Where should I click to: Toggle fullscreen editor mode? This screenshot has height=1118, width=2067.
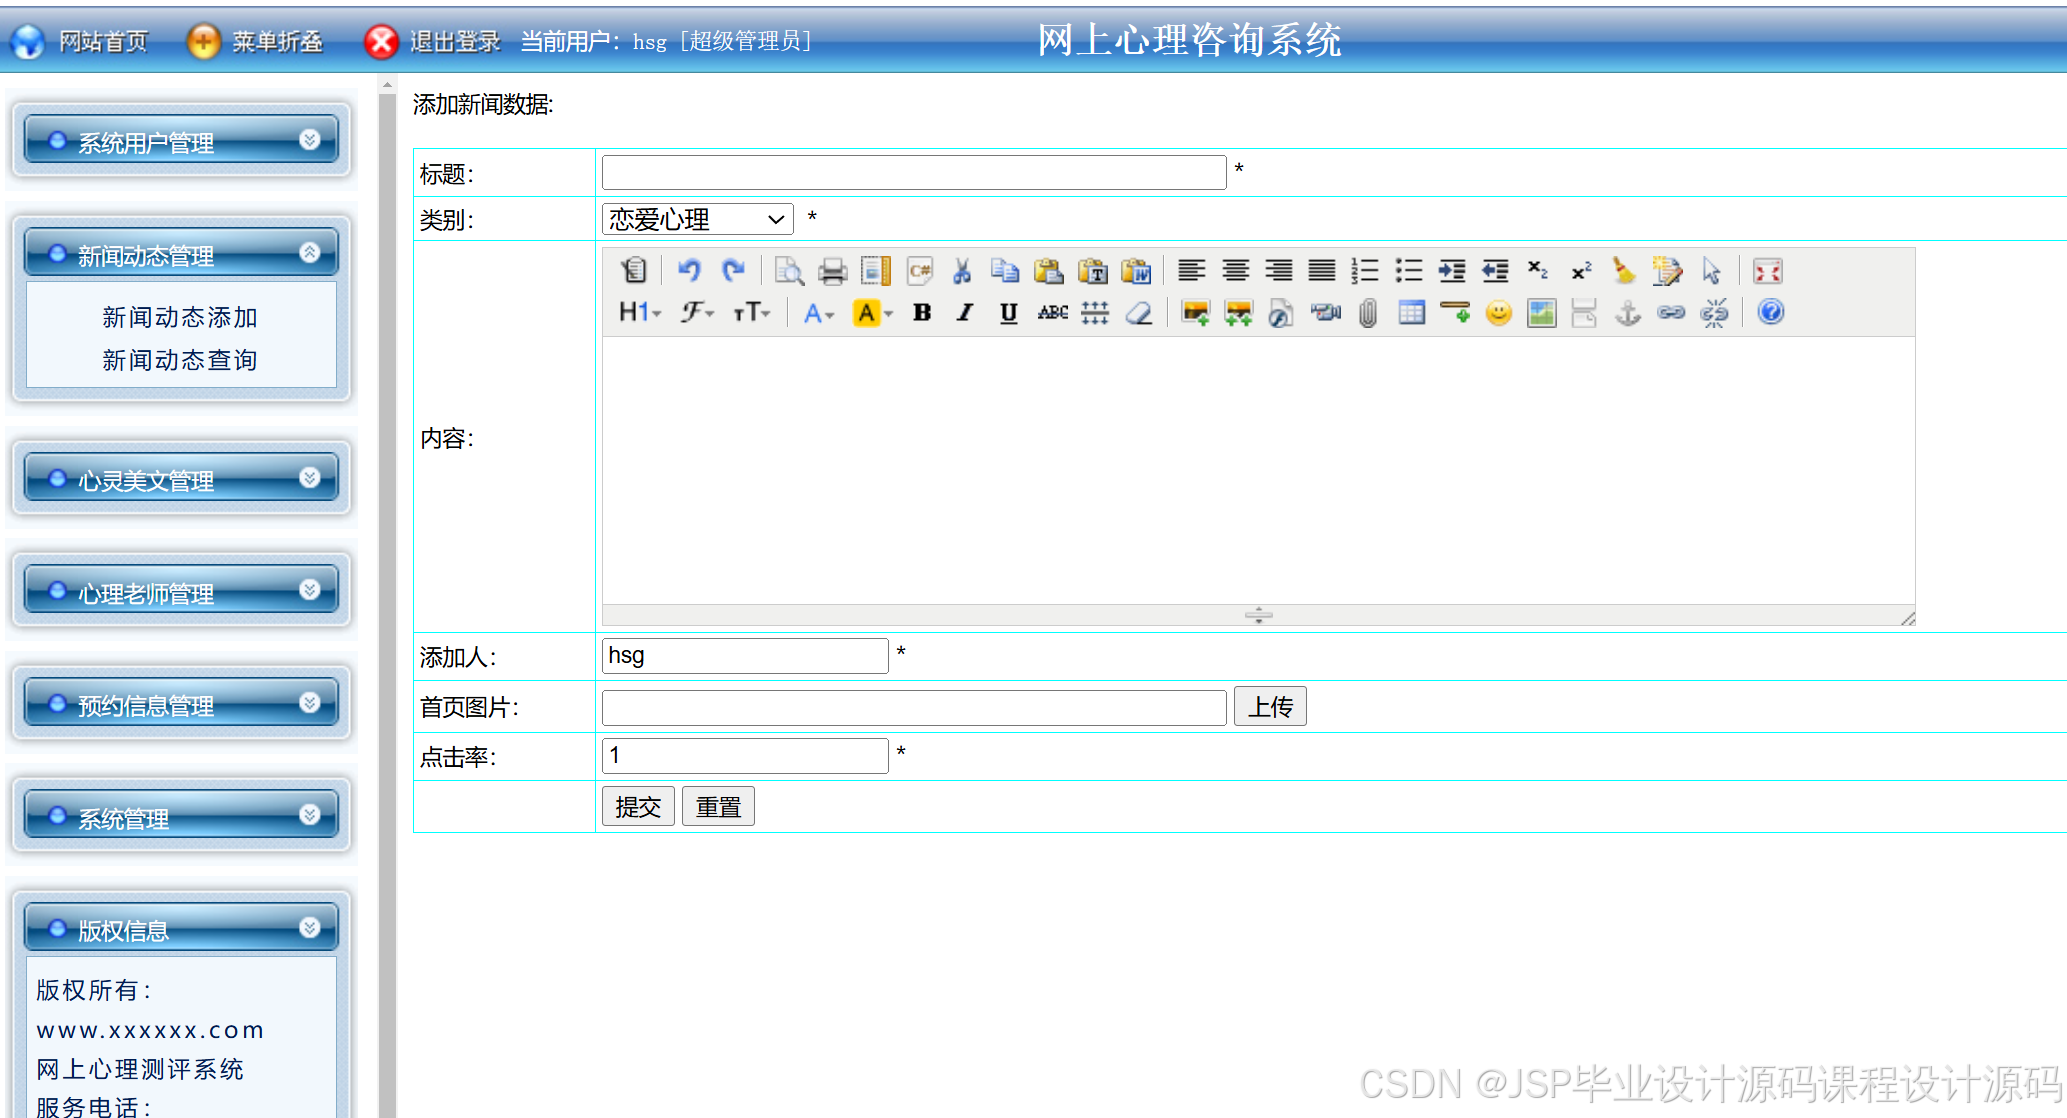pos(1767,271)
